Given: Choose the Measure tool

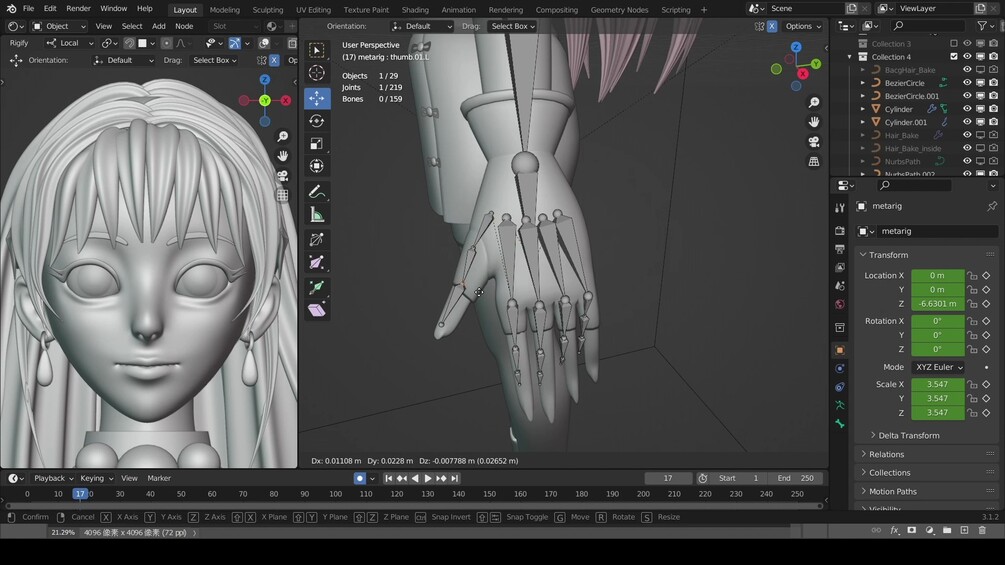Looking at the screenshot, I should [x=317, y=215].
